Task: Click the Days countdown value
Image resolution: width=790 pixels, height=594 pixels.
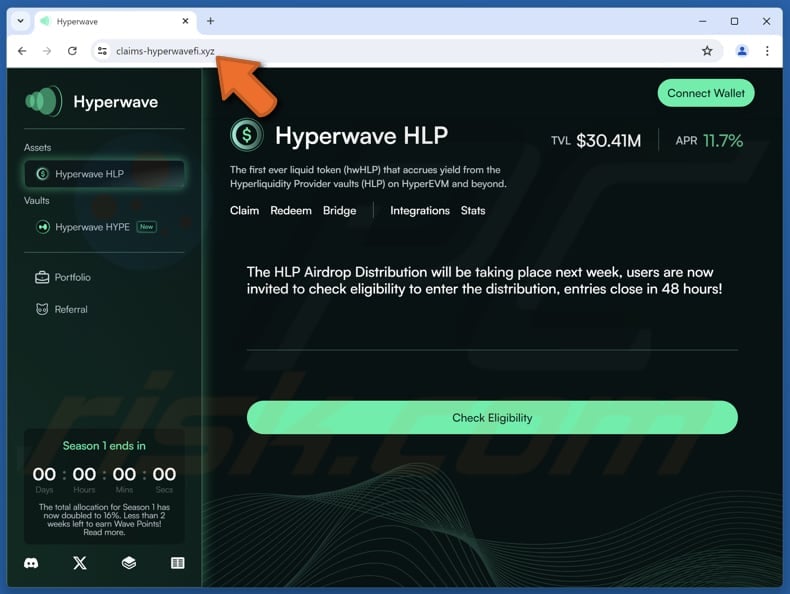Action: [44, 475]
